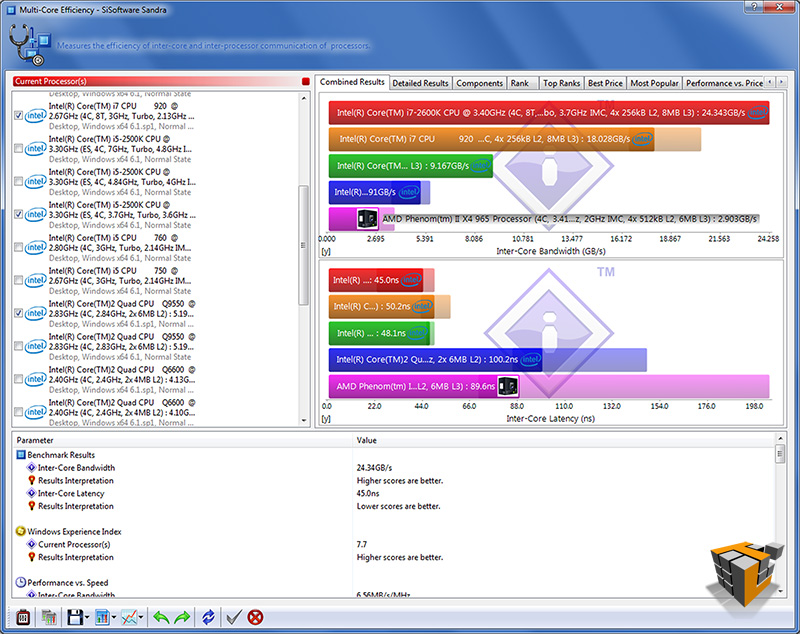Viewport: 800px width, 634px height.
Task: Switch to the Rank tab
Action: click(520, 83)
